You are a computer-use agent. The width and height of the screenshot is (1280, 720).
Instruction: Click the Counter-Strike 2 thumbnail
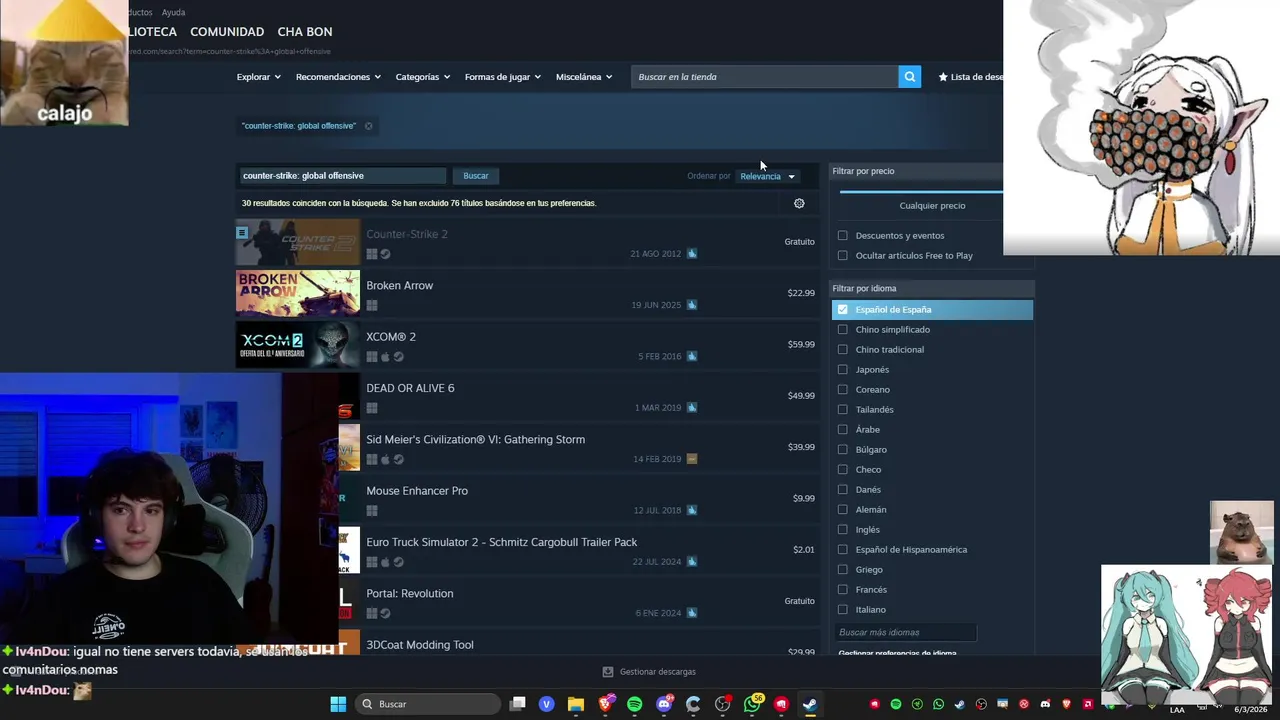click(297, 242)
